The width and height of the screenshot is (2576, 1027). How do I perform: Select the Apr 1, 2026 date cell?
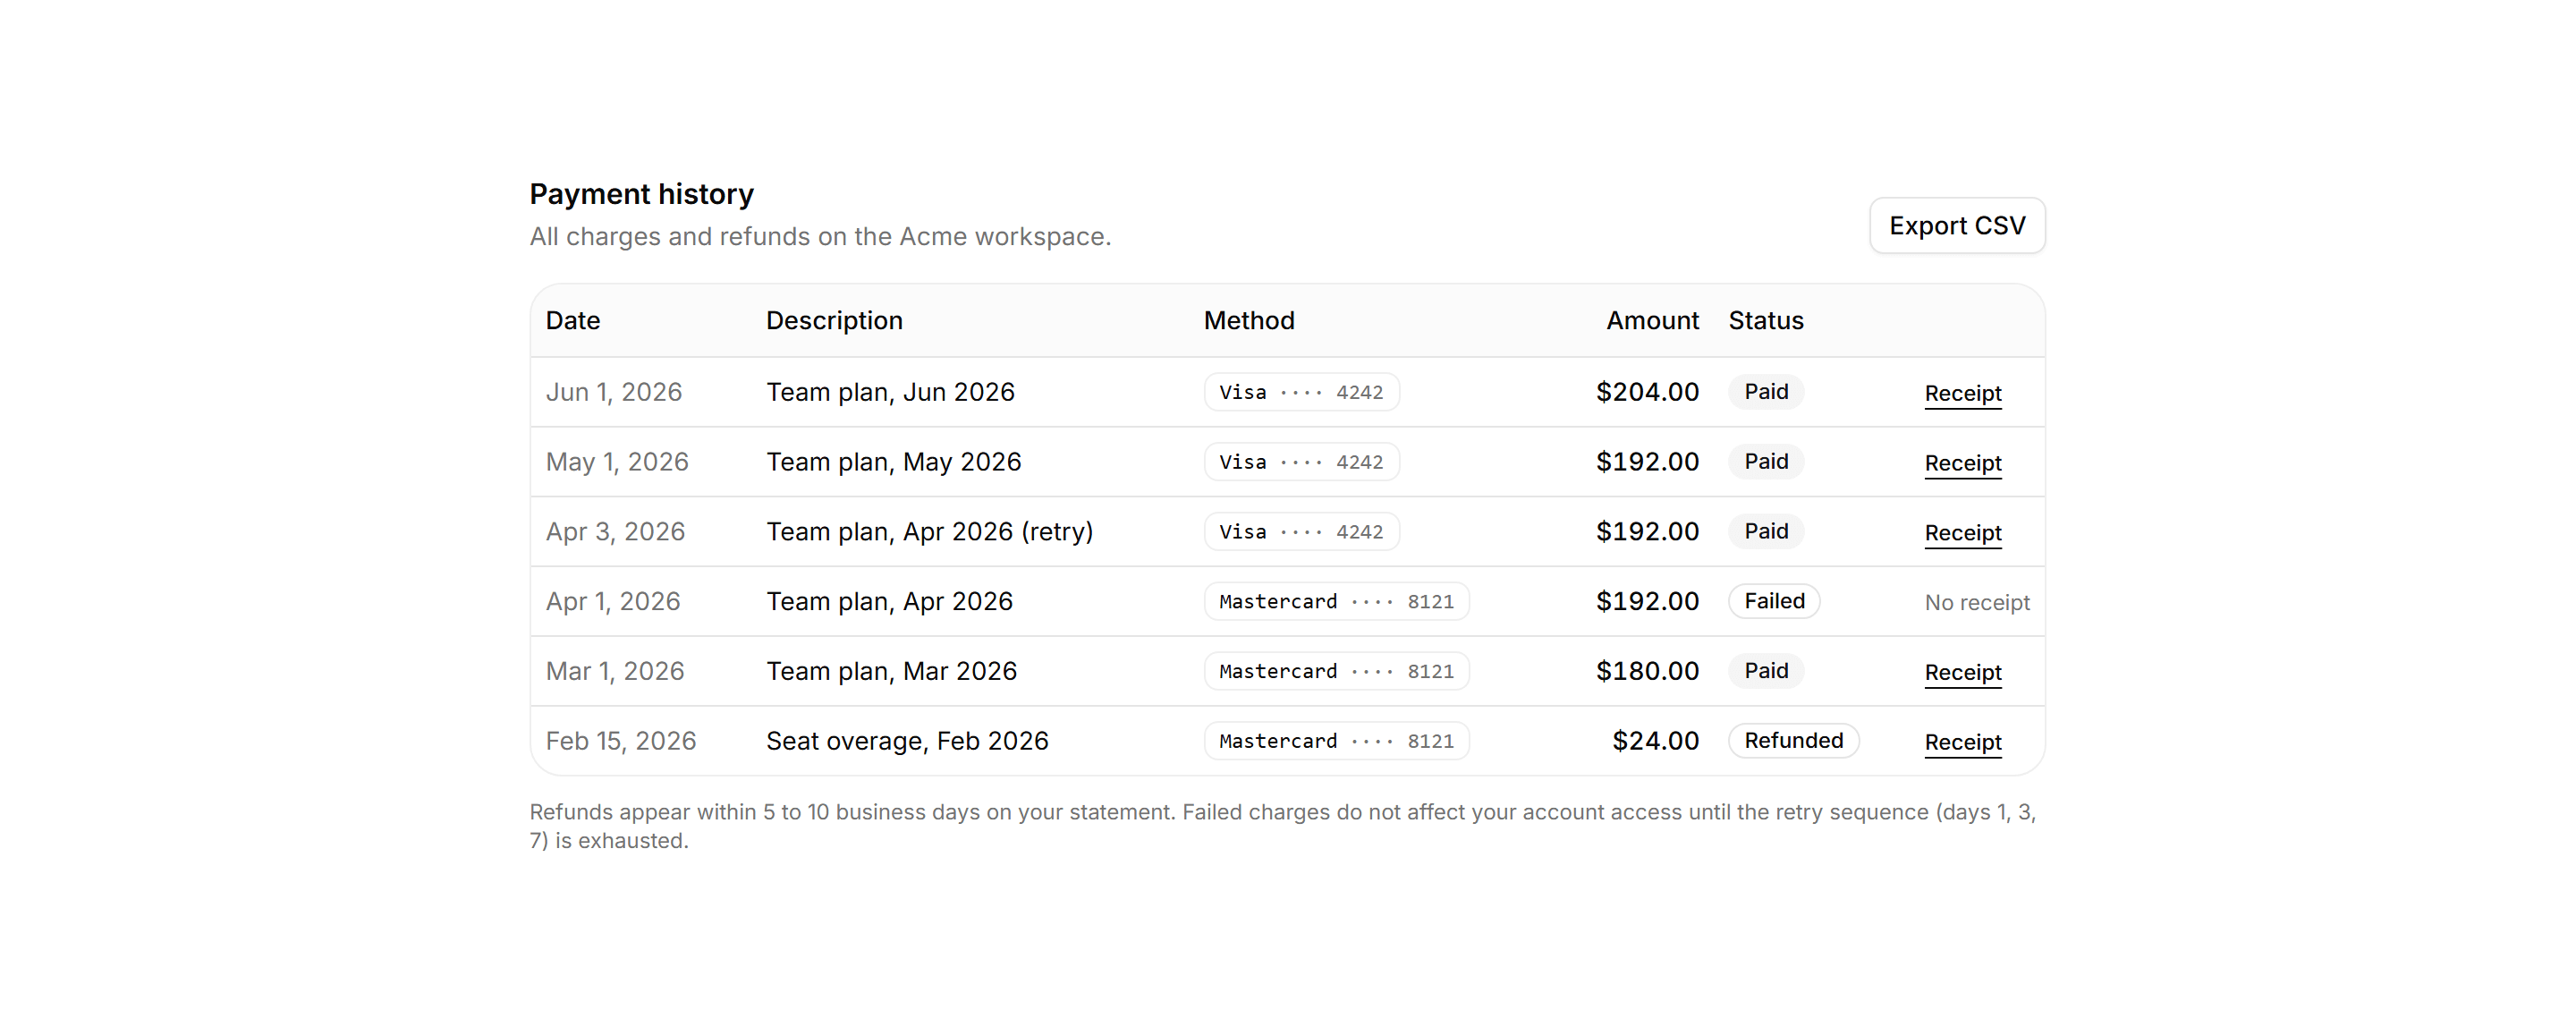pos(613,602)
